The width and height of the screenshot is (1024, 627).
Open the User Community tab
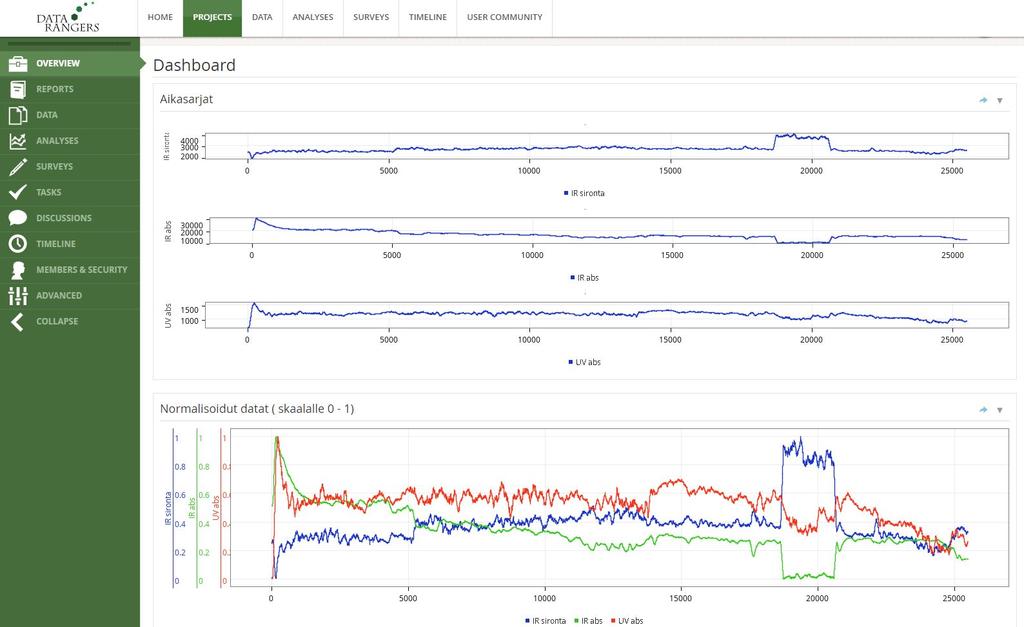[x=504, y=17]
